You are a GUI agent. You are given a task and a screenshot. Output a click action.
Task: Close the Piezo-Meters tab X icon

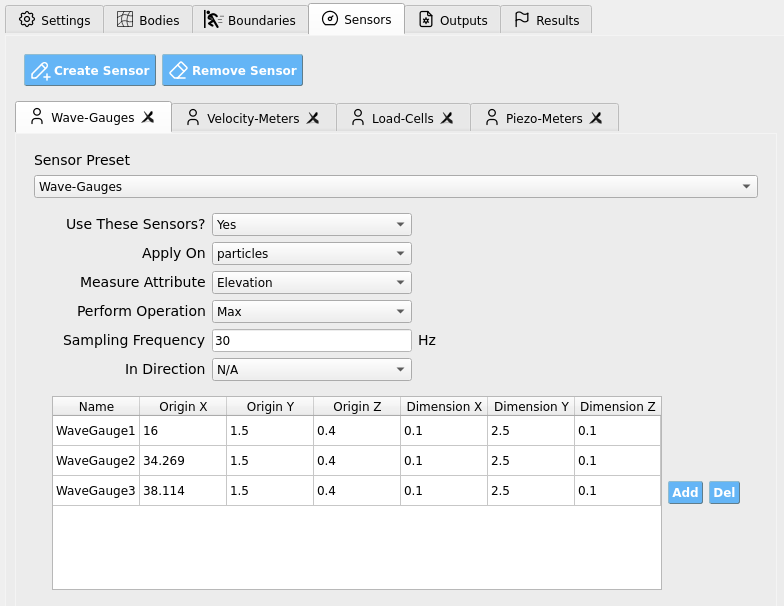(596, 118)
